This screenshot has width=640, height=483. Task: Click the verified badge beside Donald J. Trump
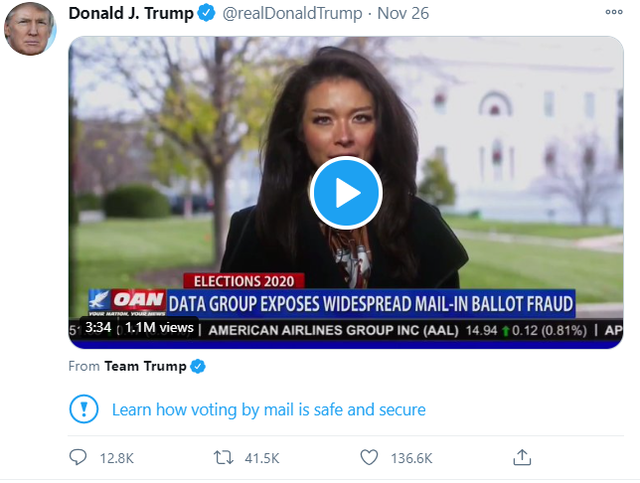[205, 13]
